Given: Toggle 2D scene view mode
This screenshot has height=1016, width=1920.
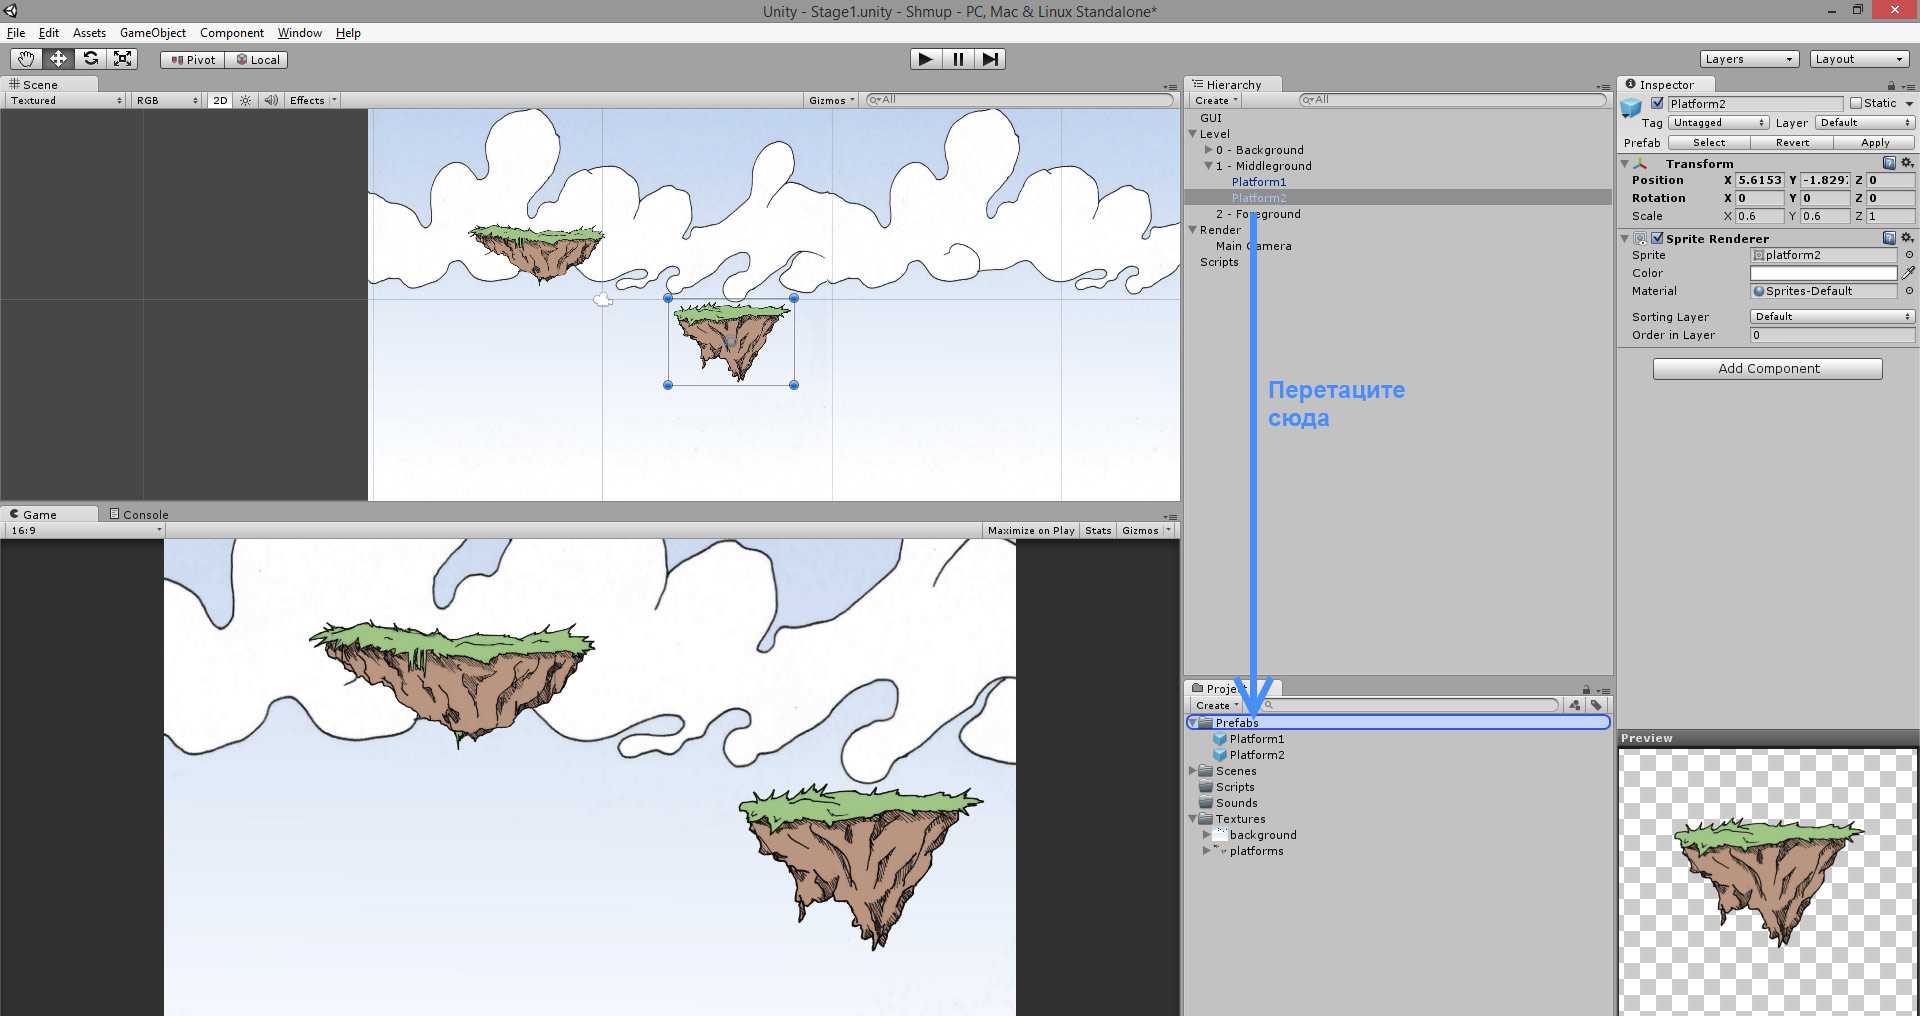Looking at the screenshot, I should (220, 100).
